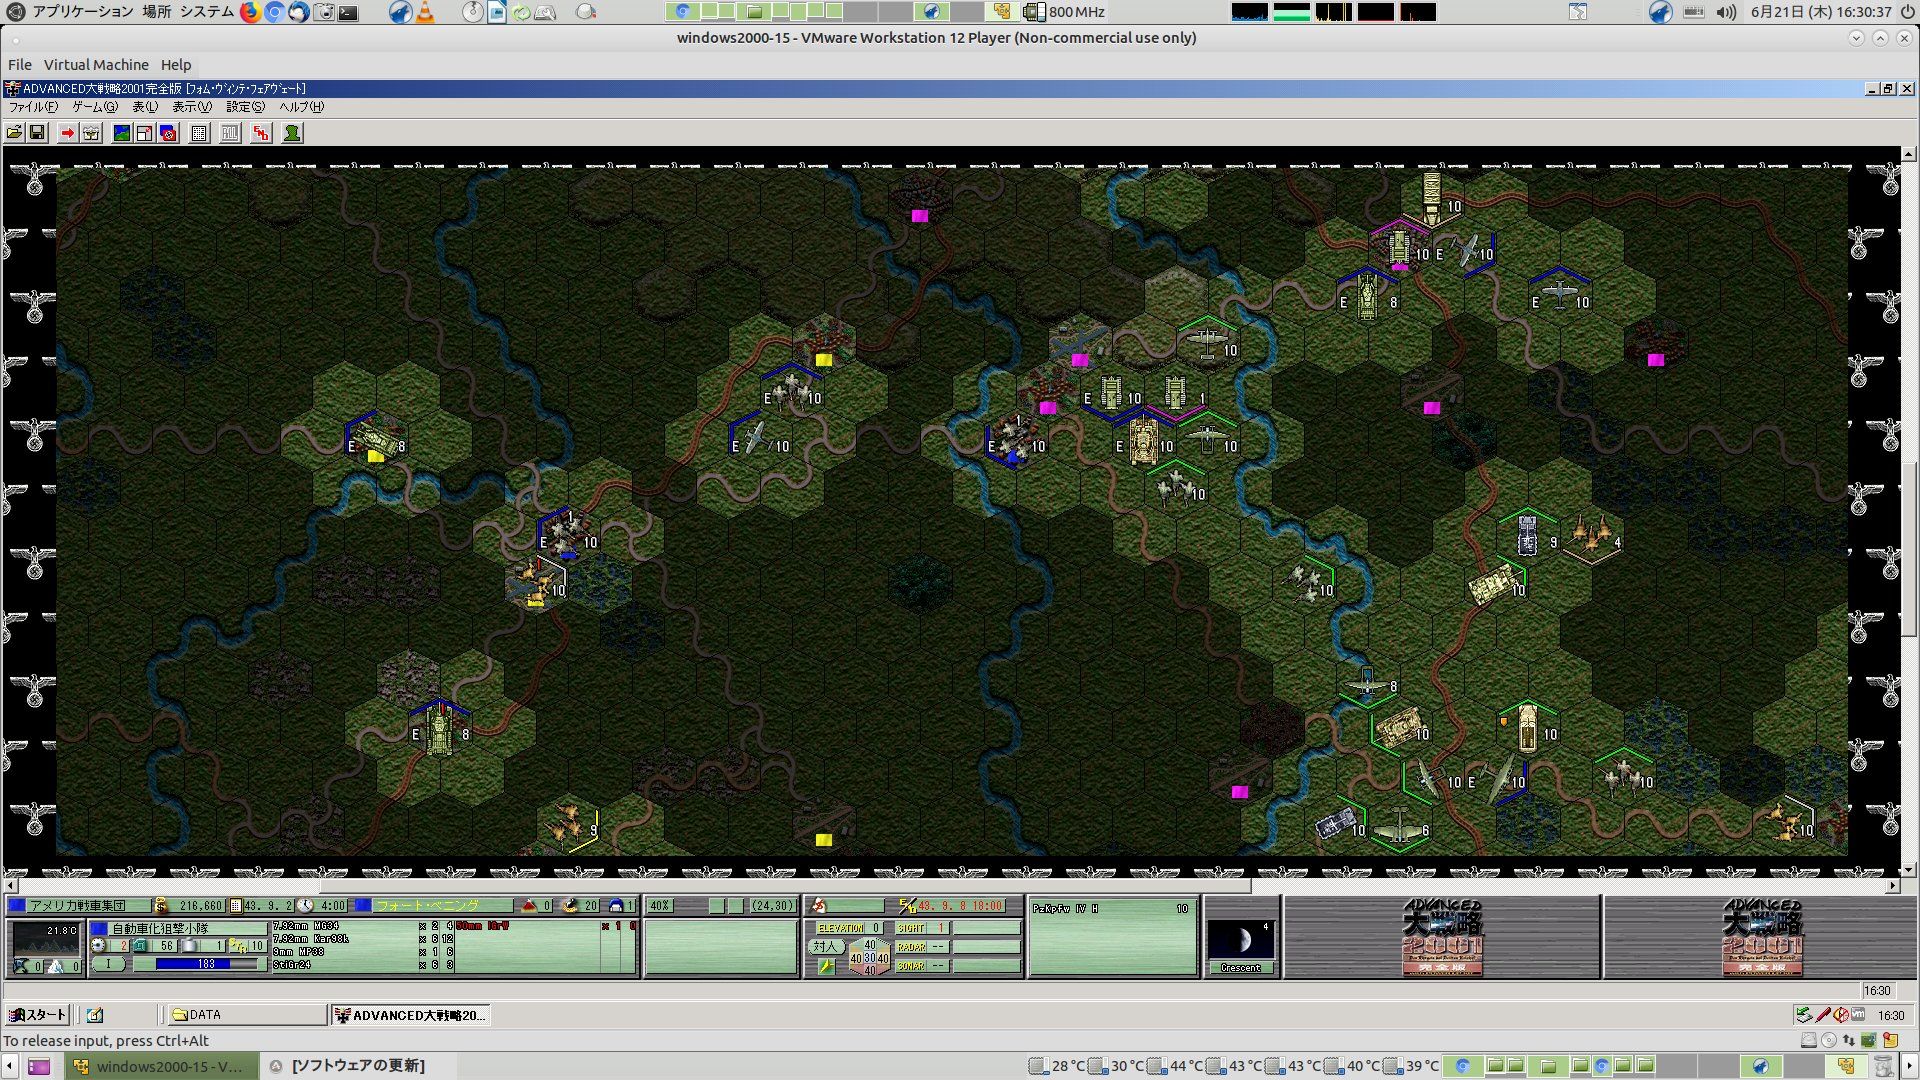Open the ファイル(F) menu
Screen dimensions: 1920x1080
click(x=33, y=107)
